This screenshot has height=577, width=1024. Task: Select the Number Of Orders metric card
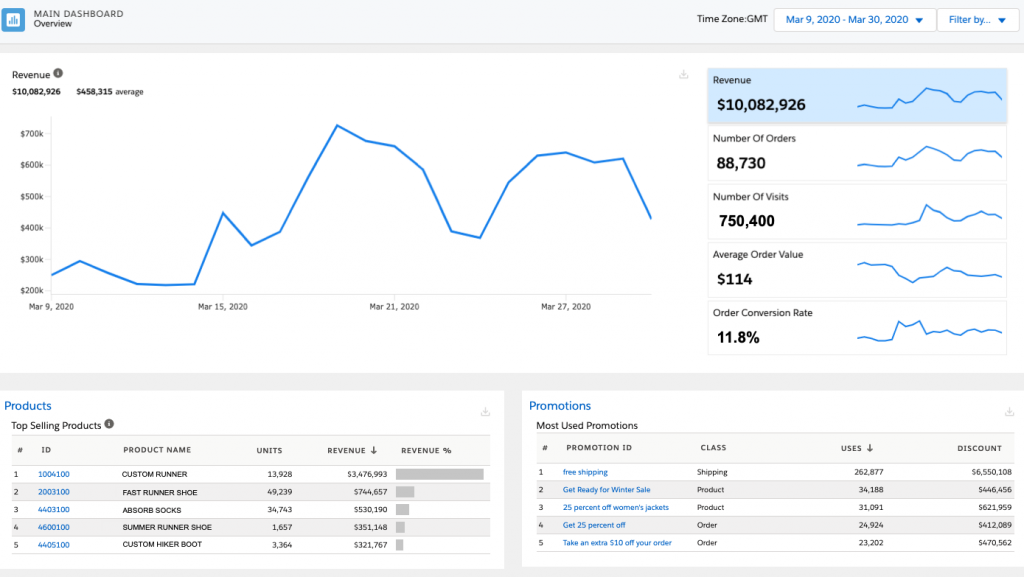tap(856, 154)
